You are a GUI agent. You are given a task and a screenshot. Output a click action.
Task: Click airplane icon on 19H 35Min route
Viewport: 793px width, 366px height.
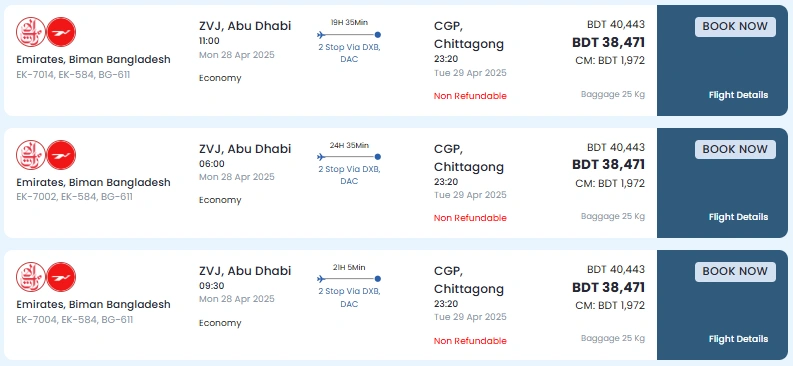click(321, 35)
